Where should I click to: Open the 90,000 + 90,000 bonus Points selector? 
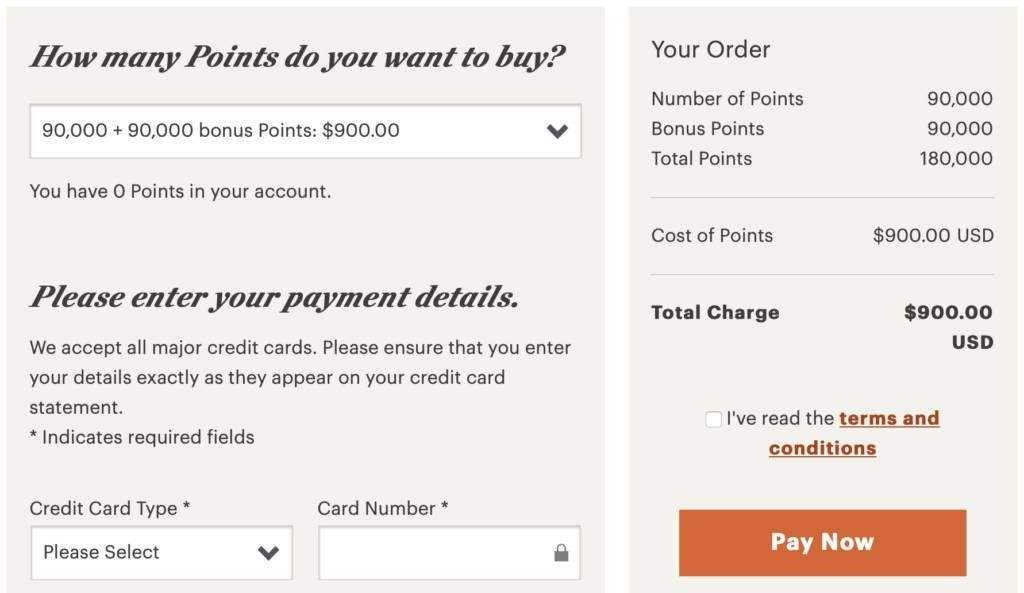(x=305, y=131)
